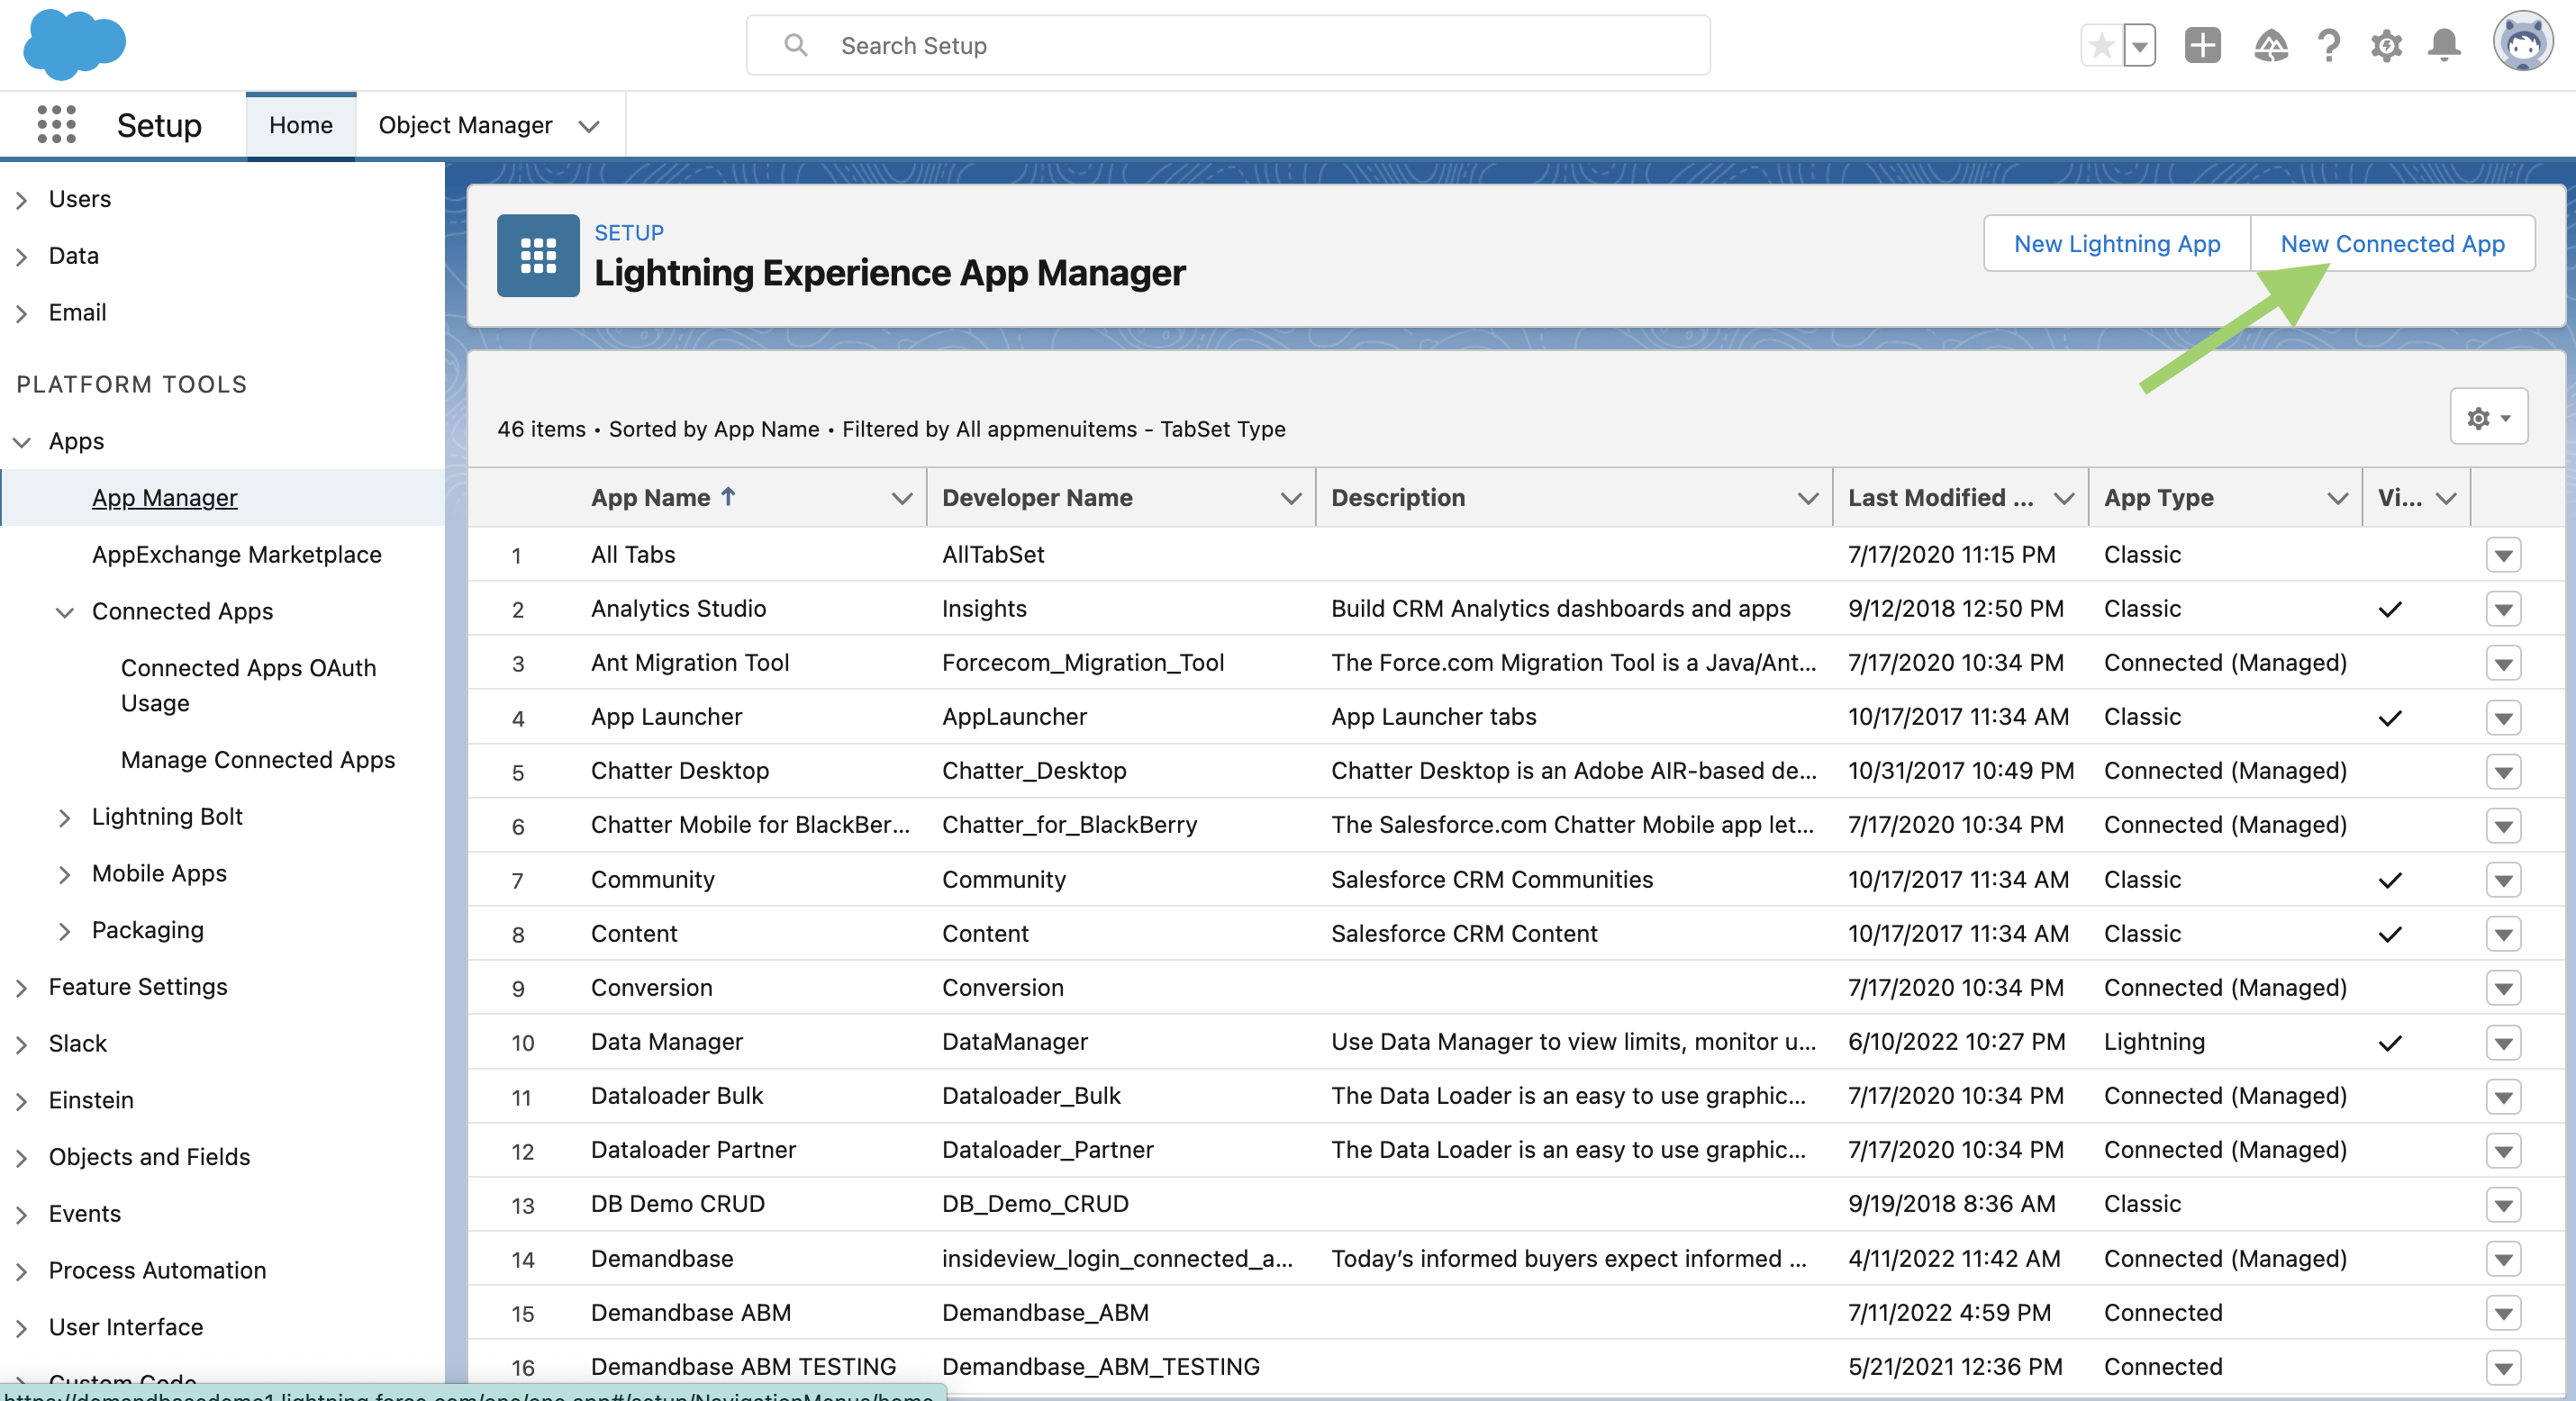Click the New Lightning App button
Viewport: 2576px width, 1401px height.
2116,244
